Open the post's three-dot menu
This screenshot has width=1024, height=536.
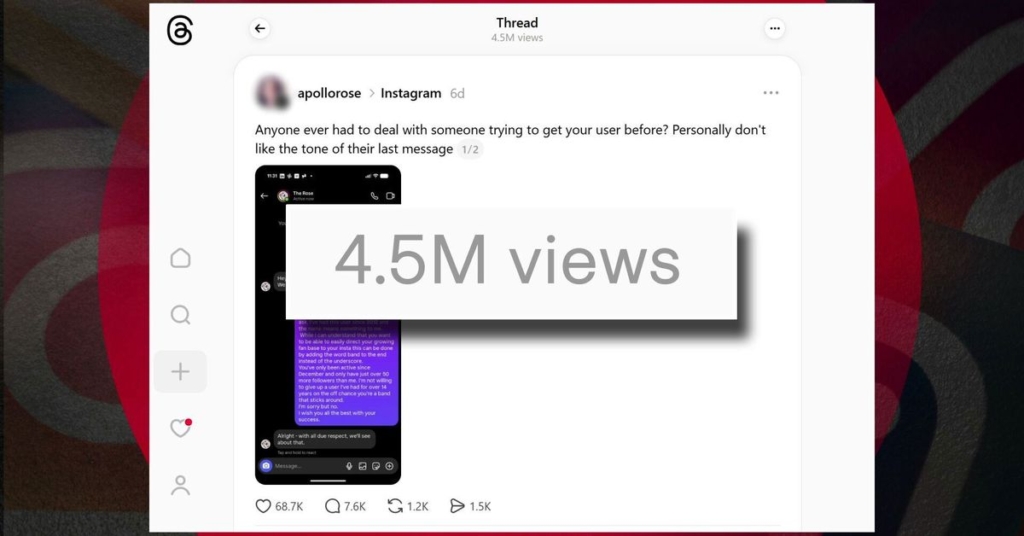(771, 93)
